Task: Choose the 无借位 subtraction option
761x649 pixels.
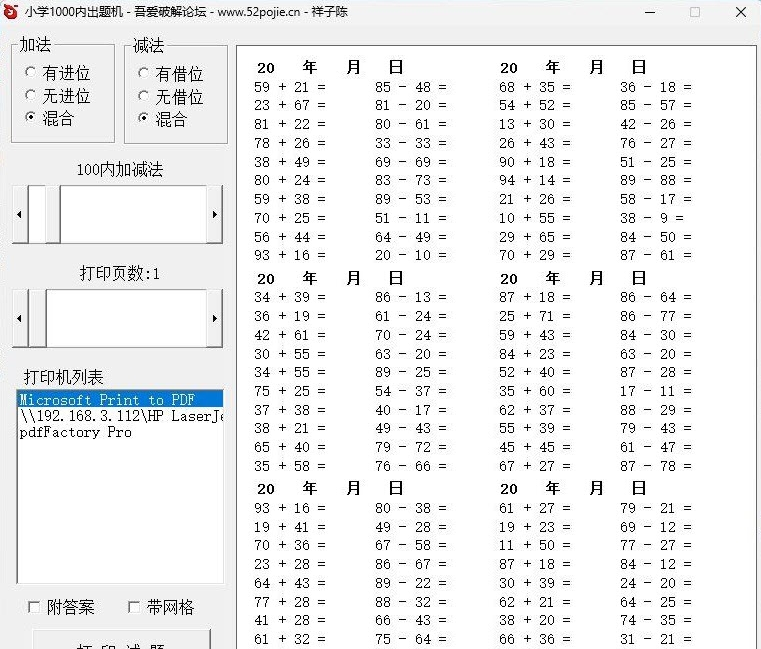Action: (144, 96)
